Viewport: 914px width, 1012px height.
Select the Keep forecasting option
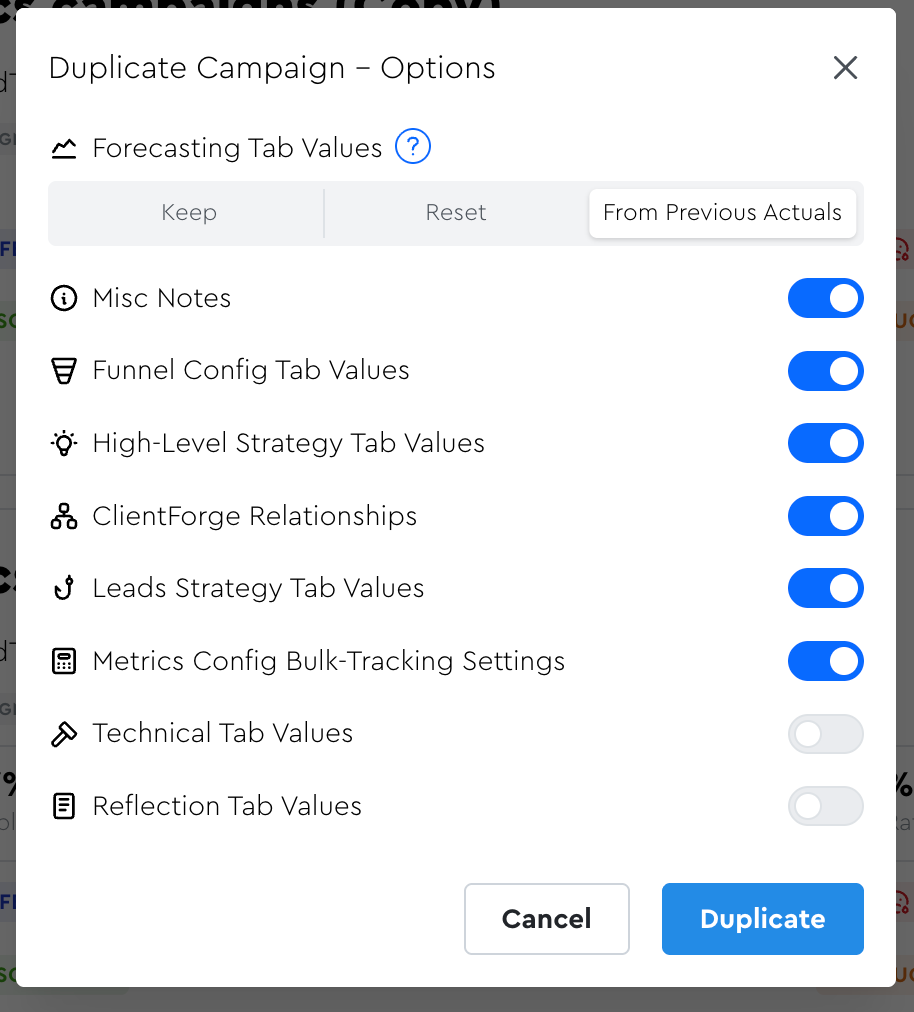(x=189, y=213)
